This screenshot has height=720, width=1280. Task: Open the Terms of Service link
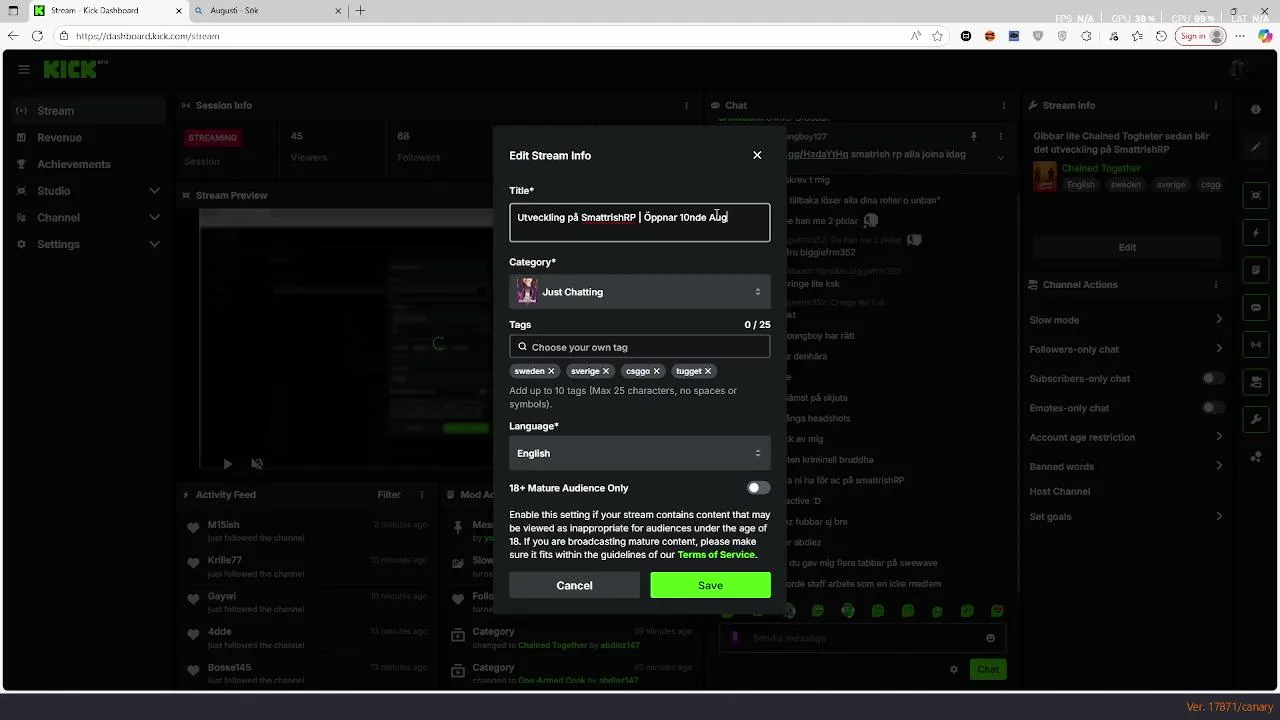tap(716, 554)
